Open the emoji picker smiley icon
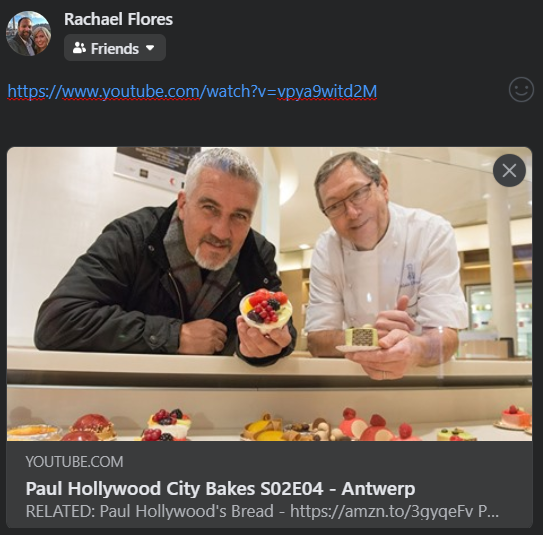The height and width of the screenshot is (535, 543). point(521,90)
